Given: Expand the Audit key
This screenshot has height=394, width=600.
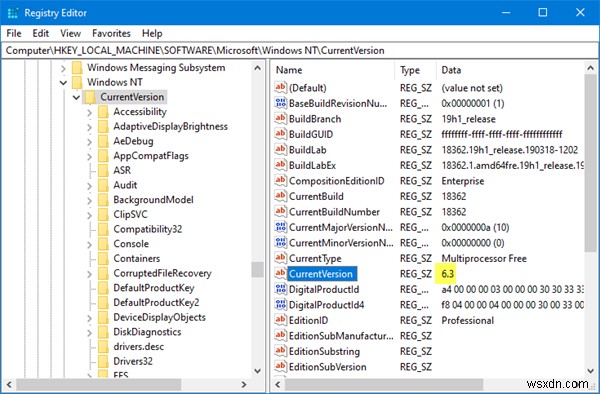Looking at the screenshot, I should click(x=90, y=186).
